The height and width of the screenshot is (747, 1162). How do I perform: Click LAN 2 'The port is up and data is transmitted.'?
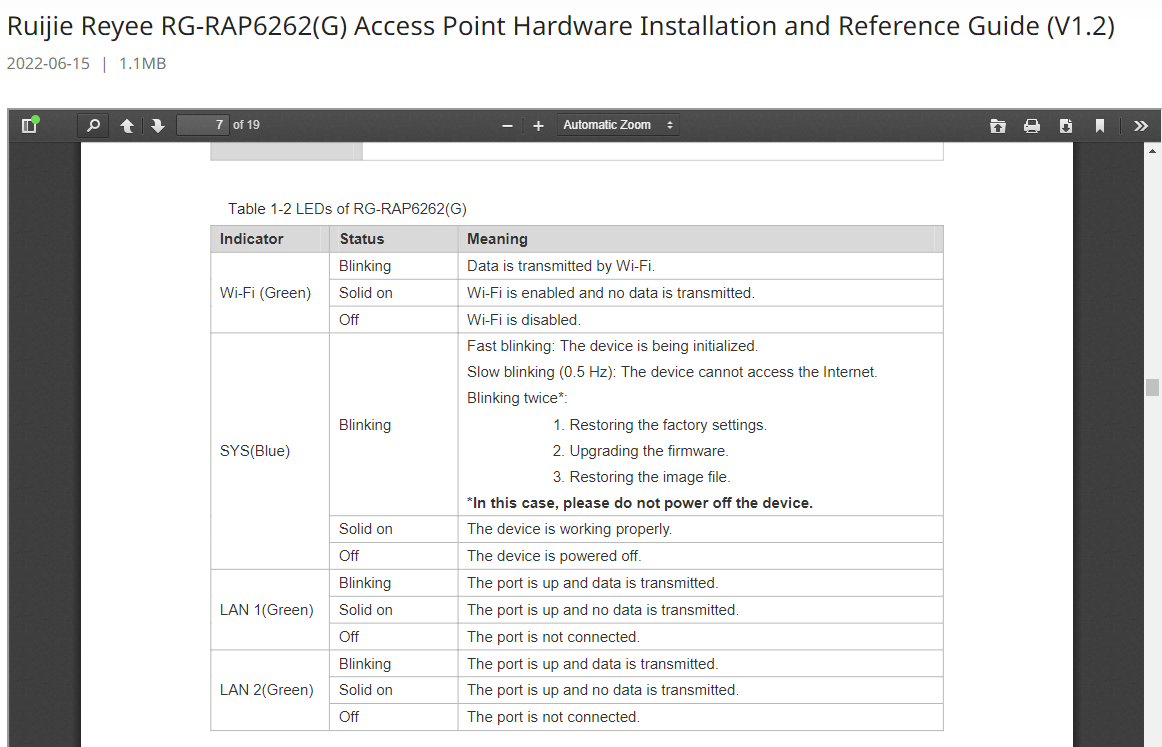[x=592, y=664]
